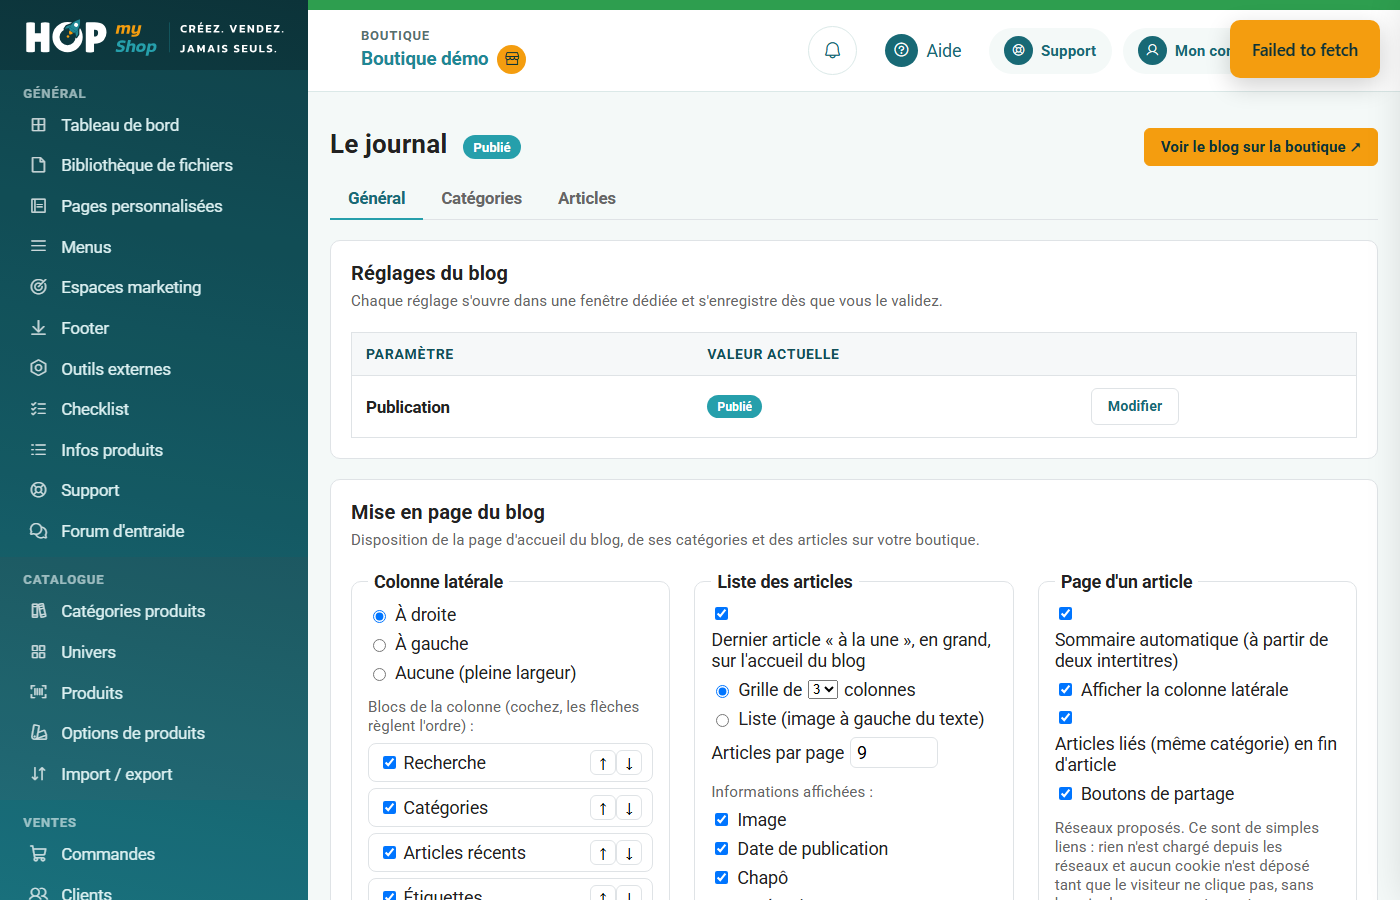Toggle the Dernier article à la une checkbox
Screen dimensions: 1400x900
(721, 613)
